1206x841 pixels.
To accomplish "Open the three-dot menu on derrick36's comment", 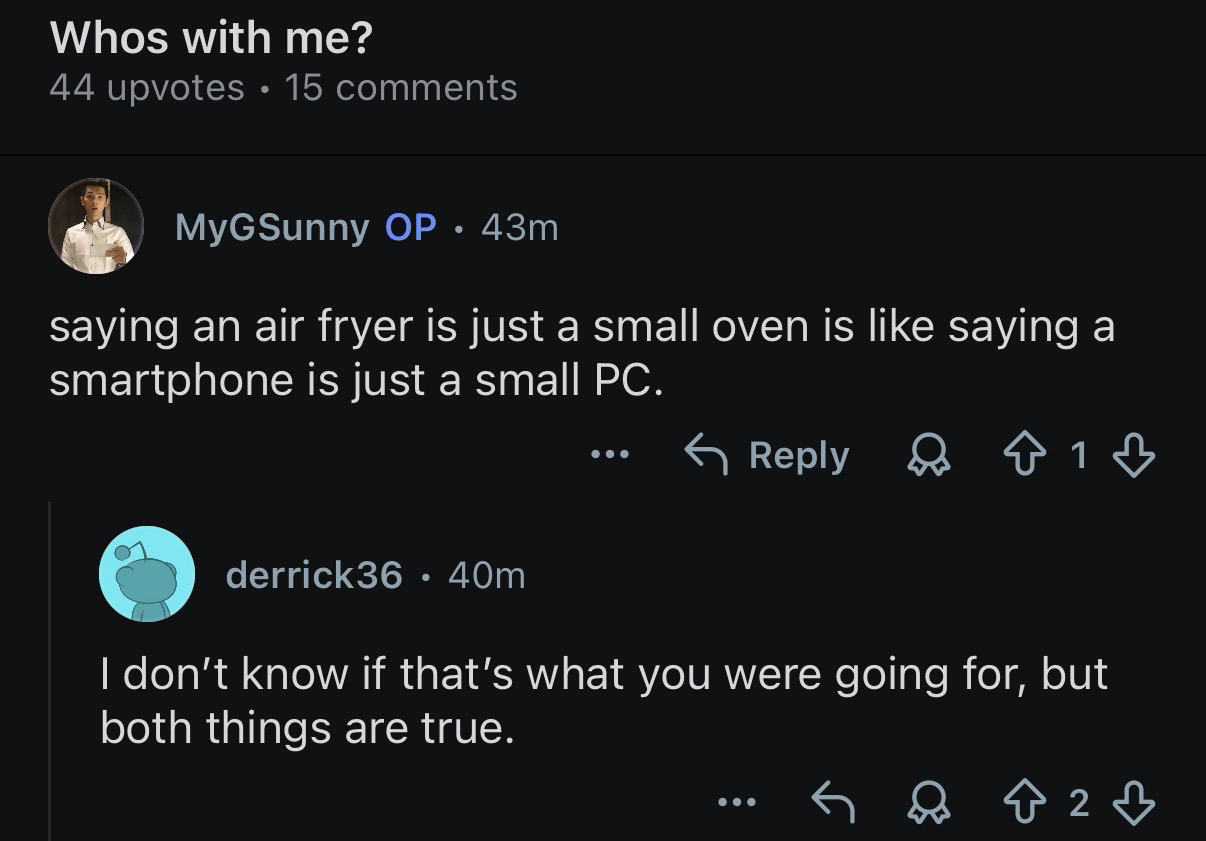I will click(x=735, y=802).
